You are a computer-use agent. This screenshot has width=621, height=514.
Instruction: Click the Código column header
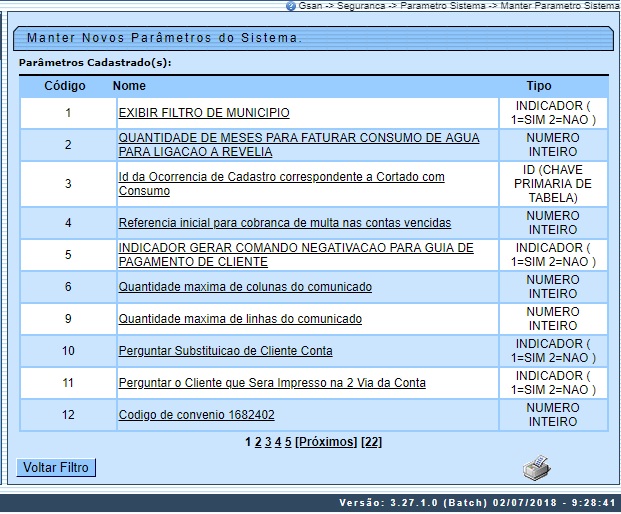coord(65,86)
